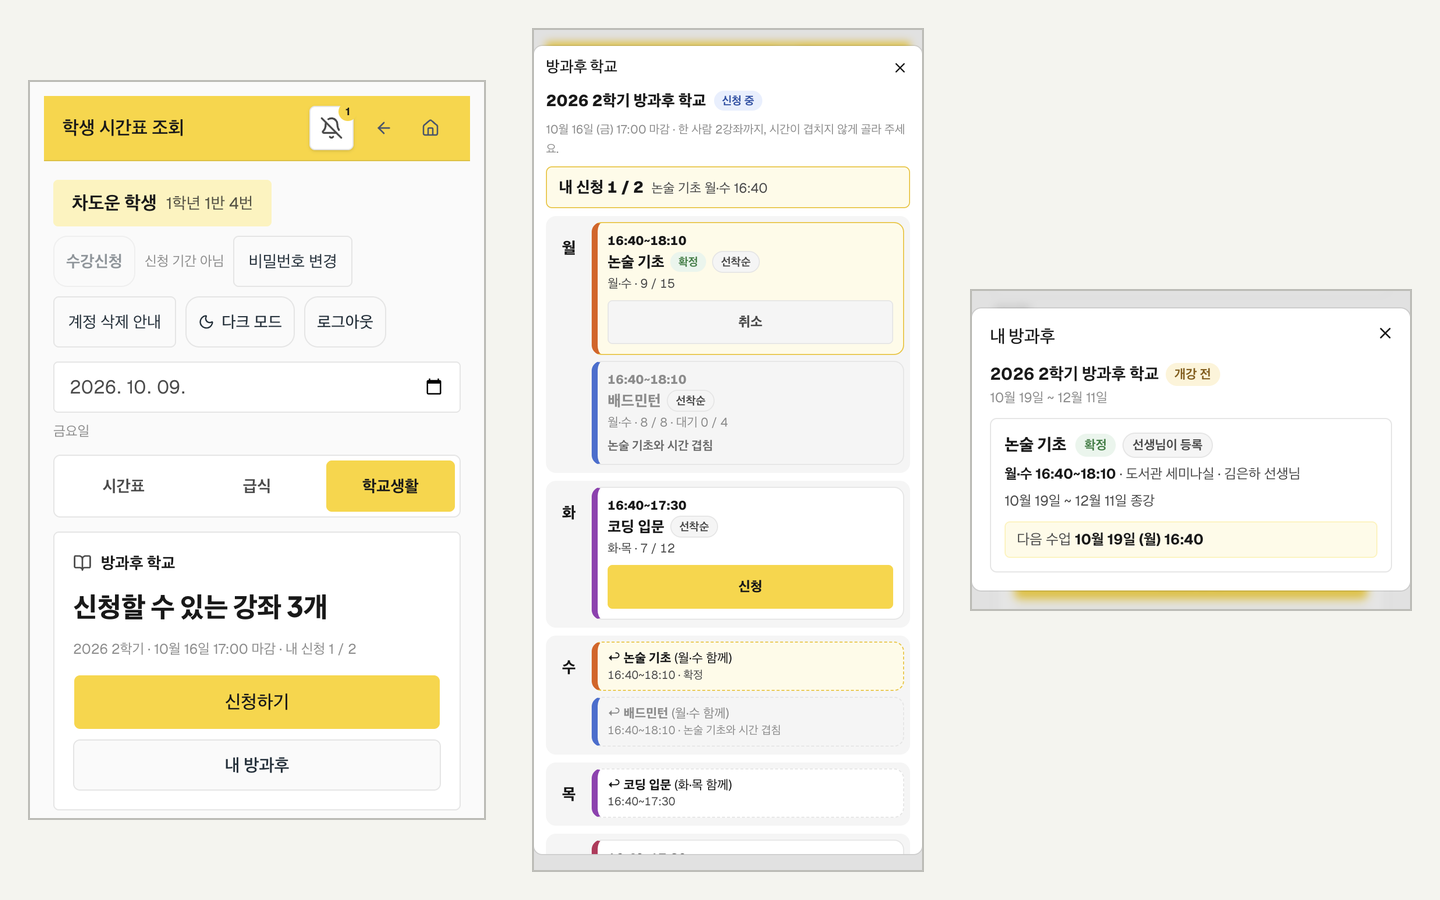Viewport: 1440px width, 900px height.
Task: Click the 개강 전 status badge
Action: [x=1192, y=374]
